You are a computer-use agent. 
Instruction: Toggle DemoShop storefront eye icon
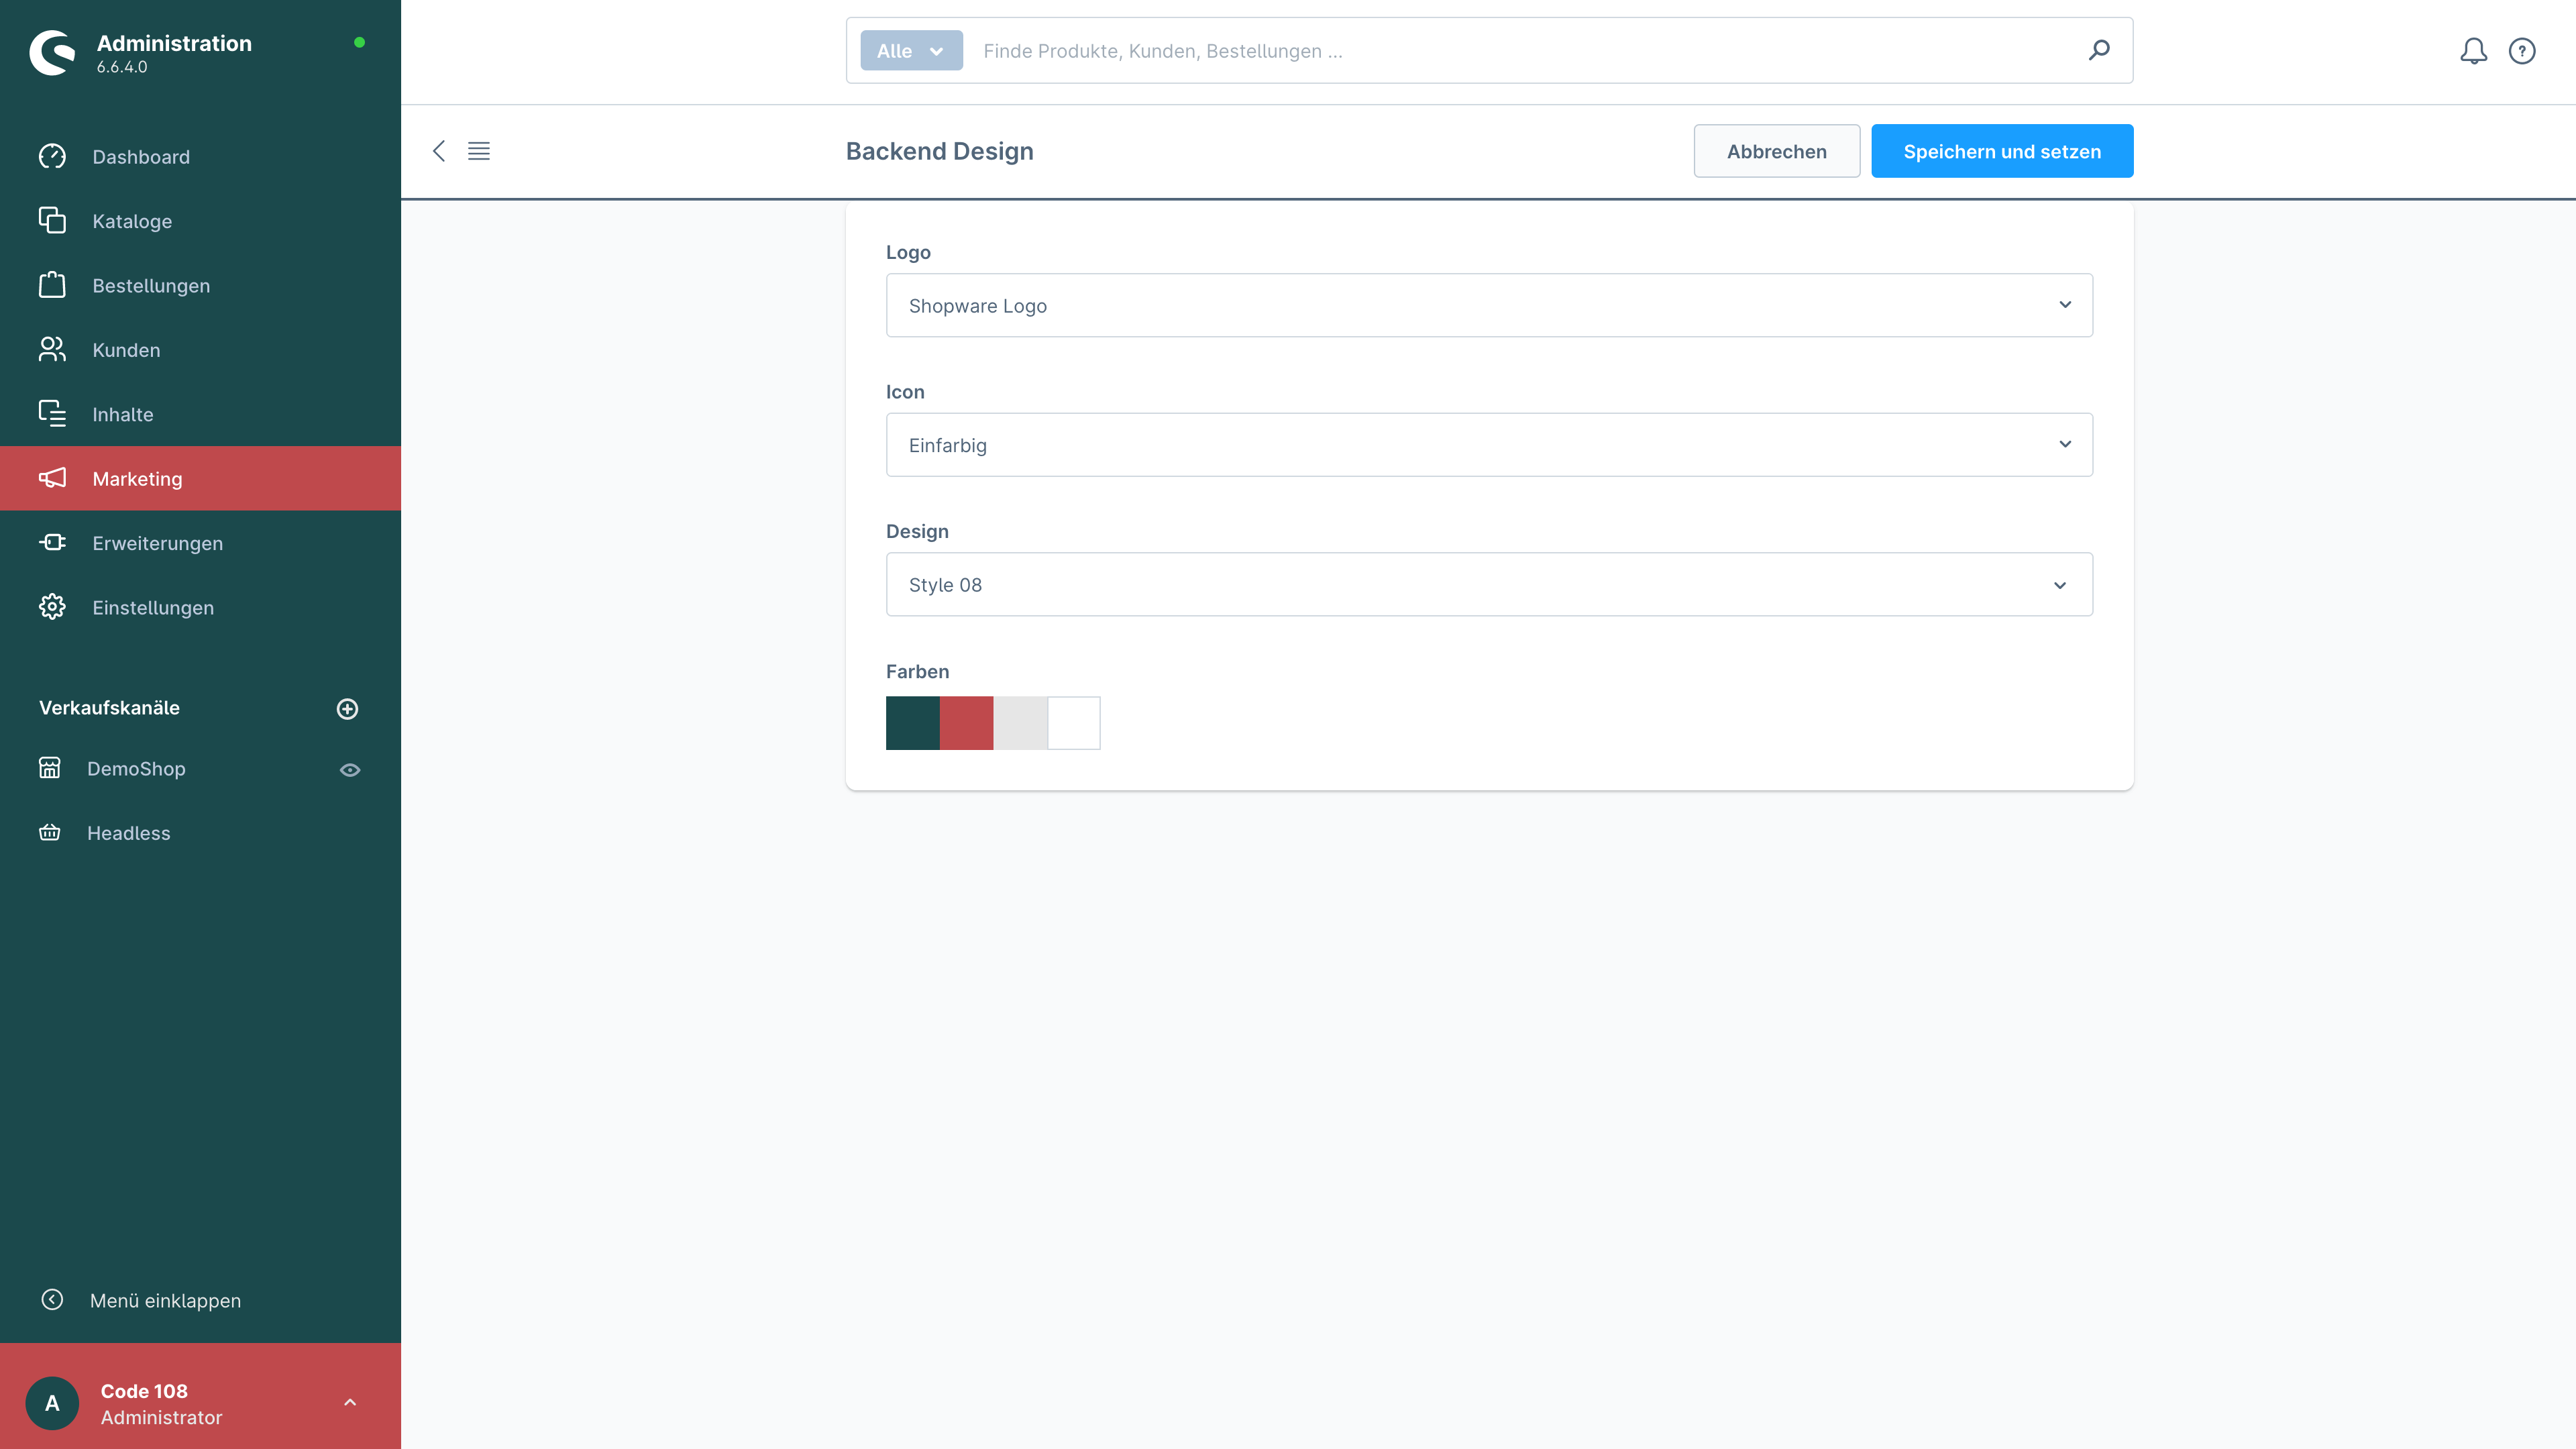[350, 770]
